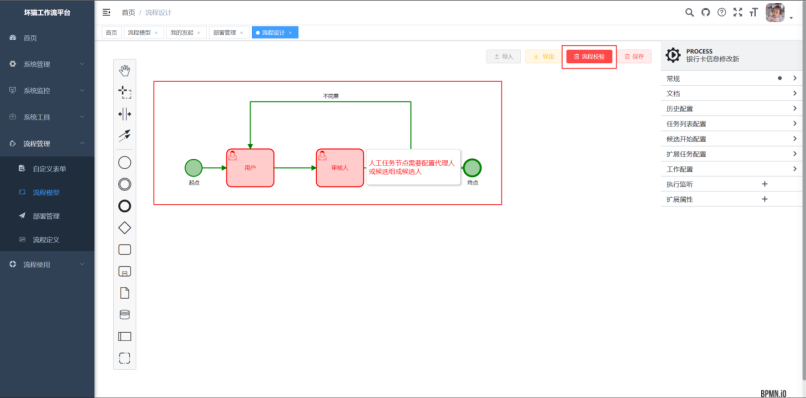Screen dimensions: 806x398
Task: Select the hand tool in palette
Action: point(124,70)
